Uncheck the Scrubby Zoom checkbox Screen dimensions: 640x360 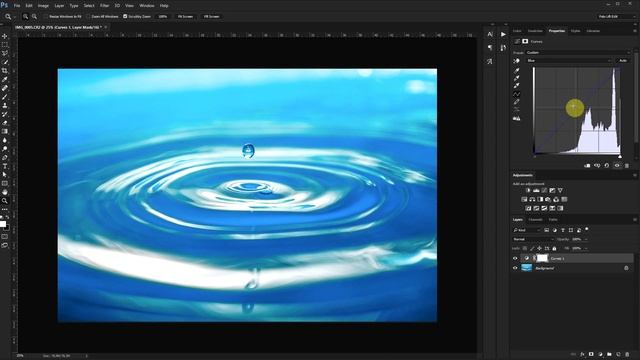125,17
